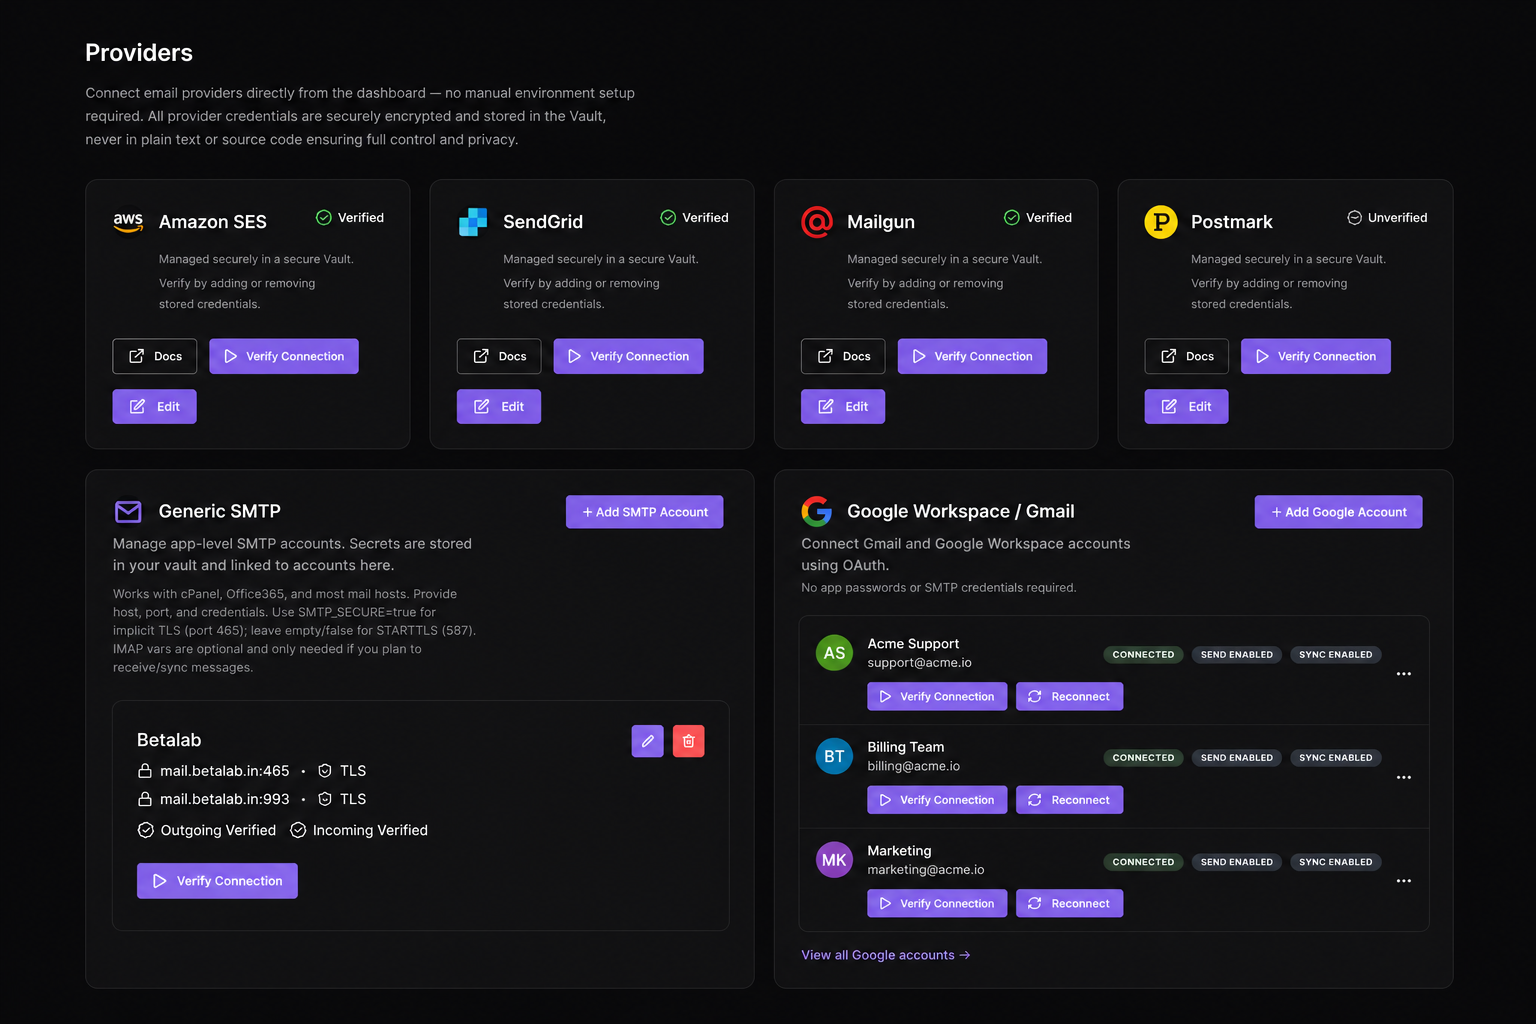Click CONNECTED badge on Acme Support
This screenshot has height=1024, width=1536.
tap(1144, 655)
